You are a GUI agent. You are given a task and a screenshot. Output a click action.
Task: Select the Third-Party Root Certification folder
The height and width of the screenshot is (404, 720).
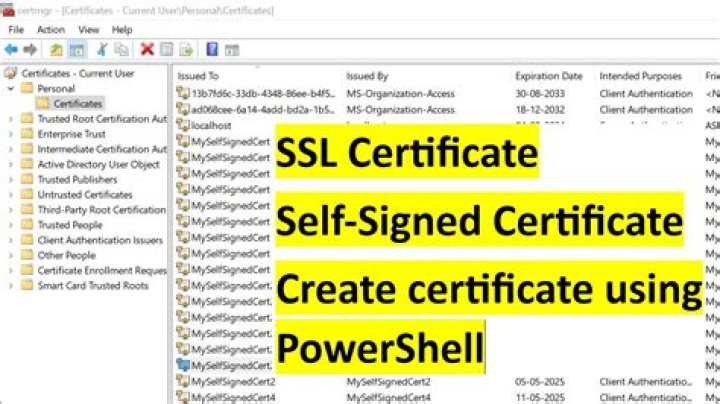click(x=101, y=209)
